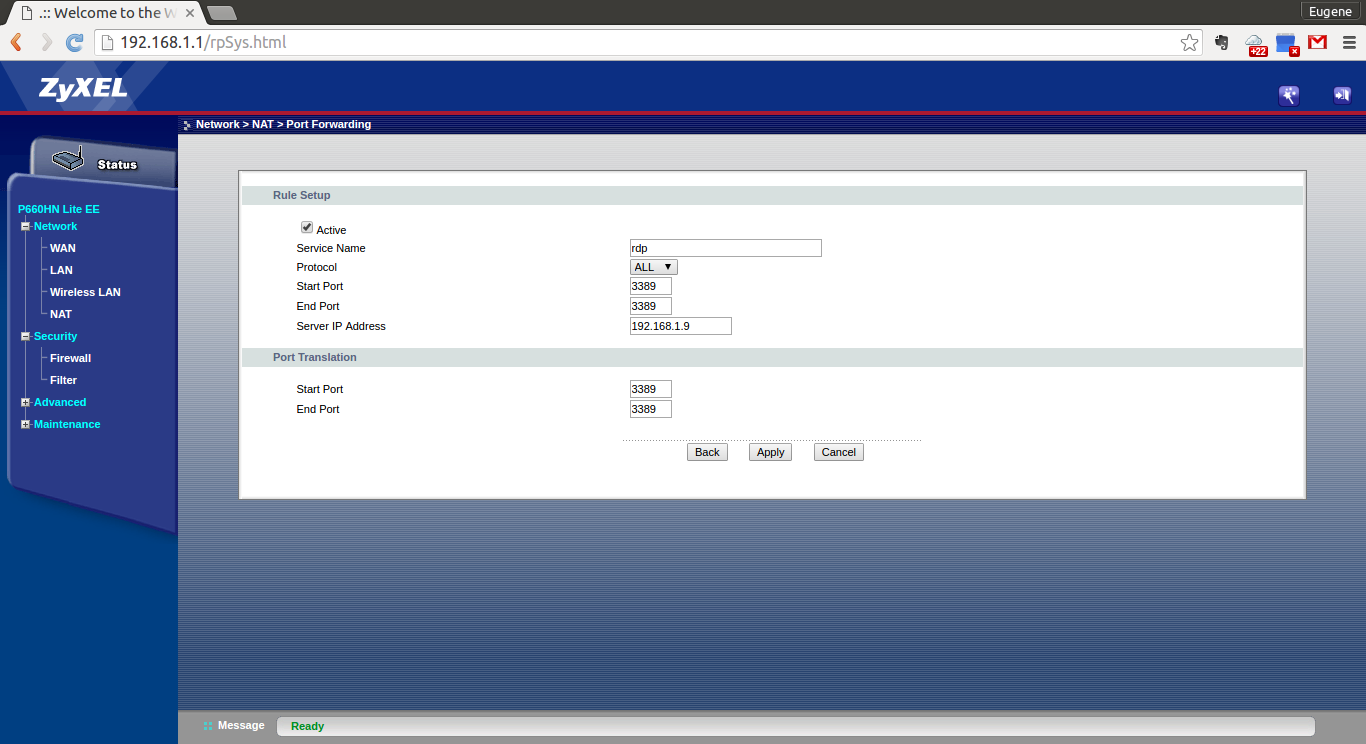Click the Evernote elephant extension icon

pos(1221,42)
